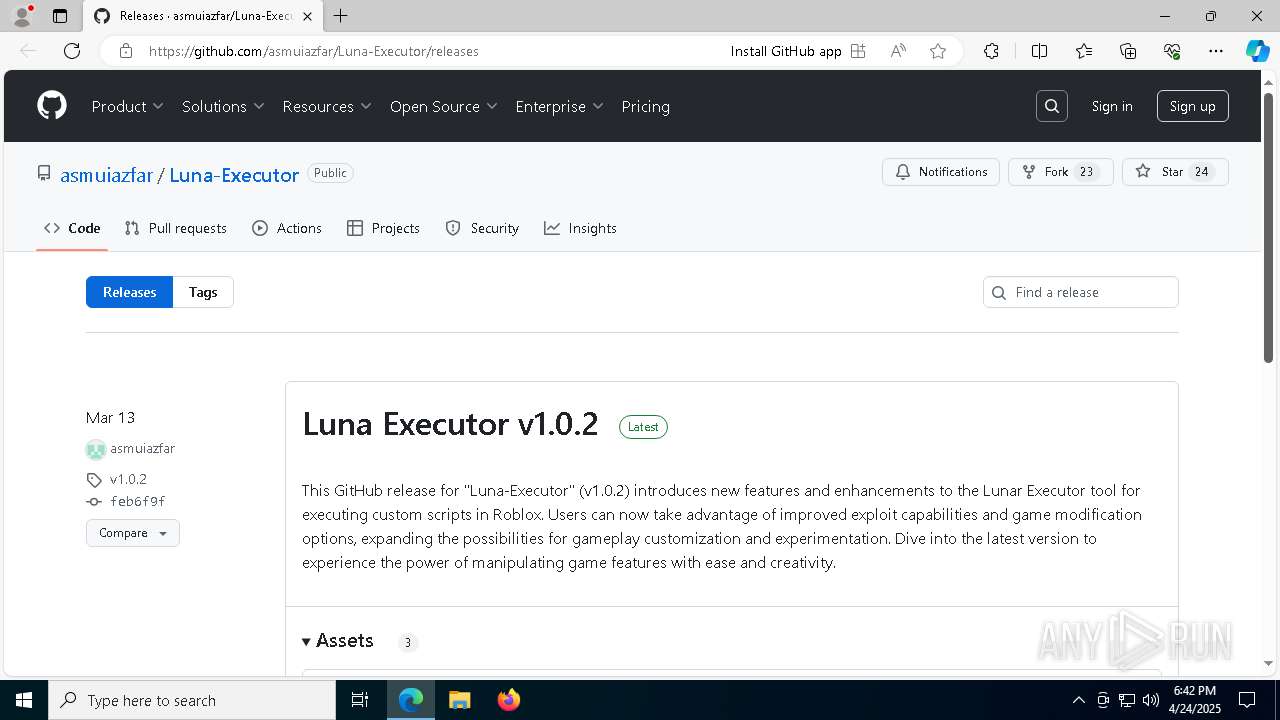The image size is (1280, 720).
Task: Collapse the Assets section
Action: [338, 641]
